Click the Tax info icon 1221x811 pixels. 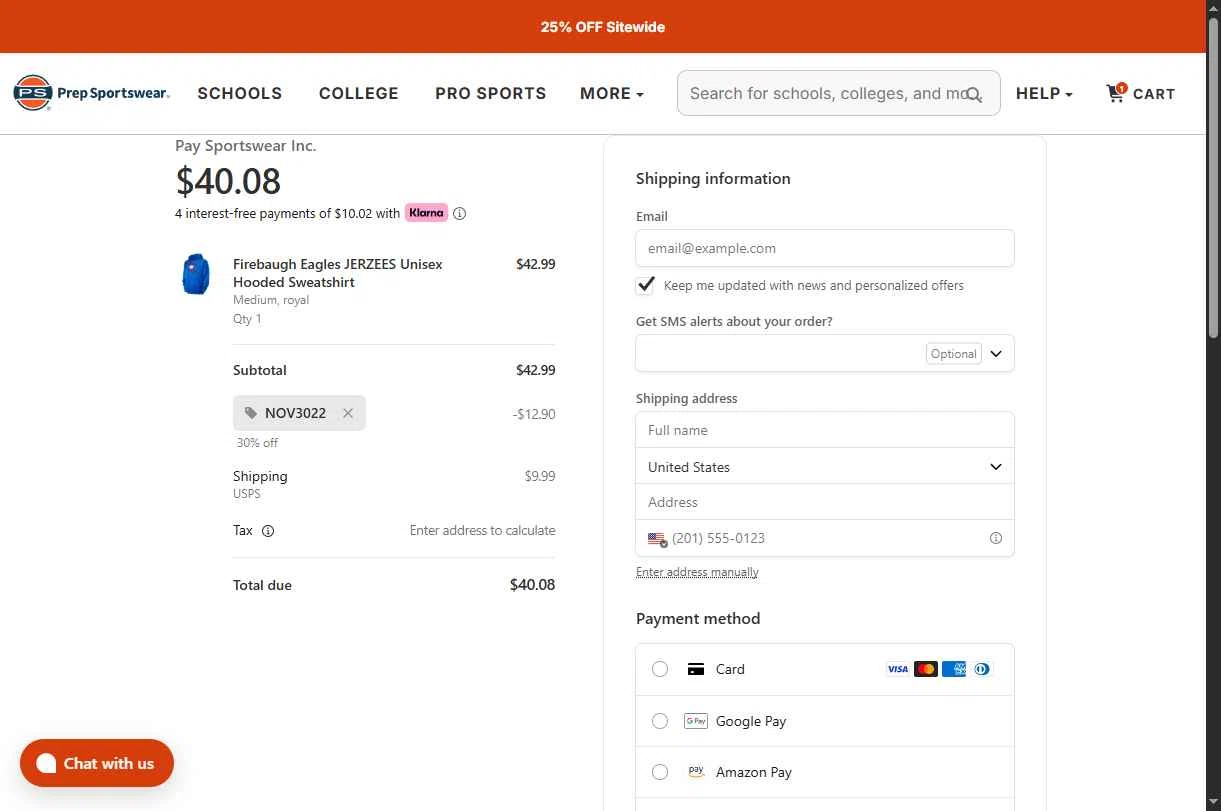click(x=268, y=531)
